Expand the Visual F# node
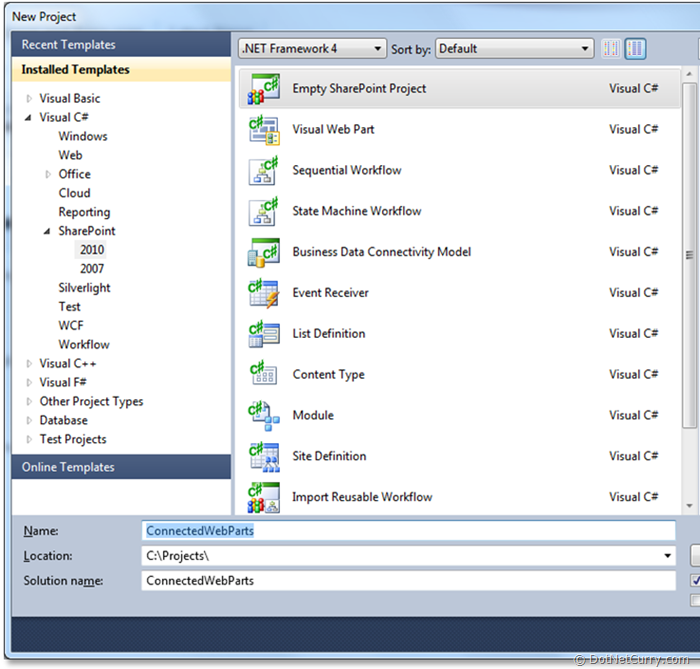The width and height of the screenshot is (700, 669). [x=29, y=382]
